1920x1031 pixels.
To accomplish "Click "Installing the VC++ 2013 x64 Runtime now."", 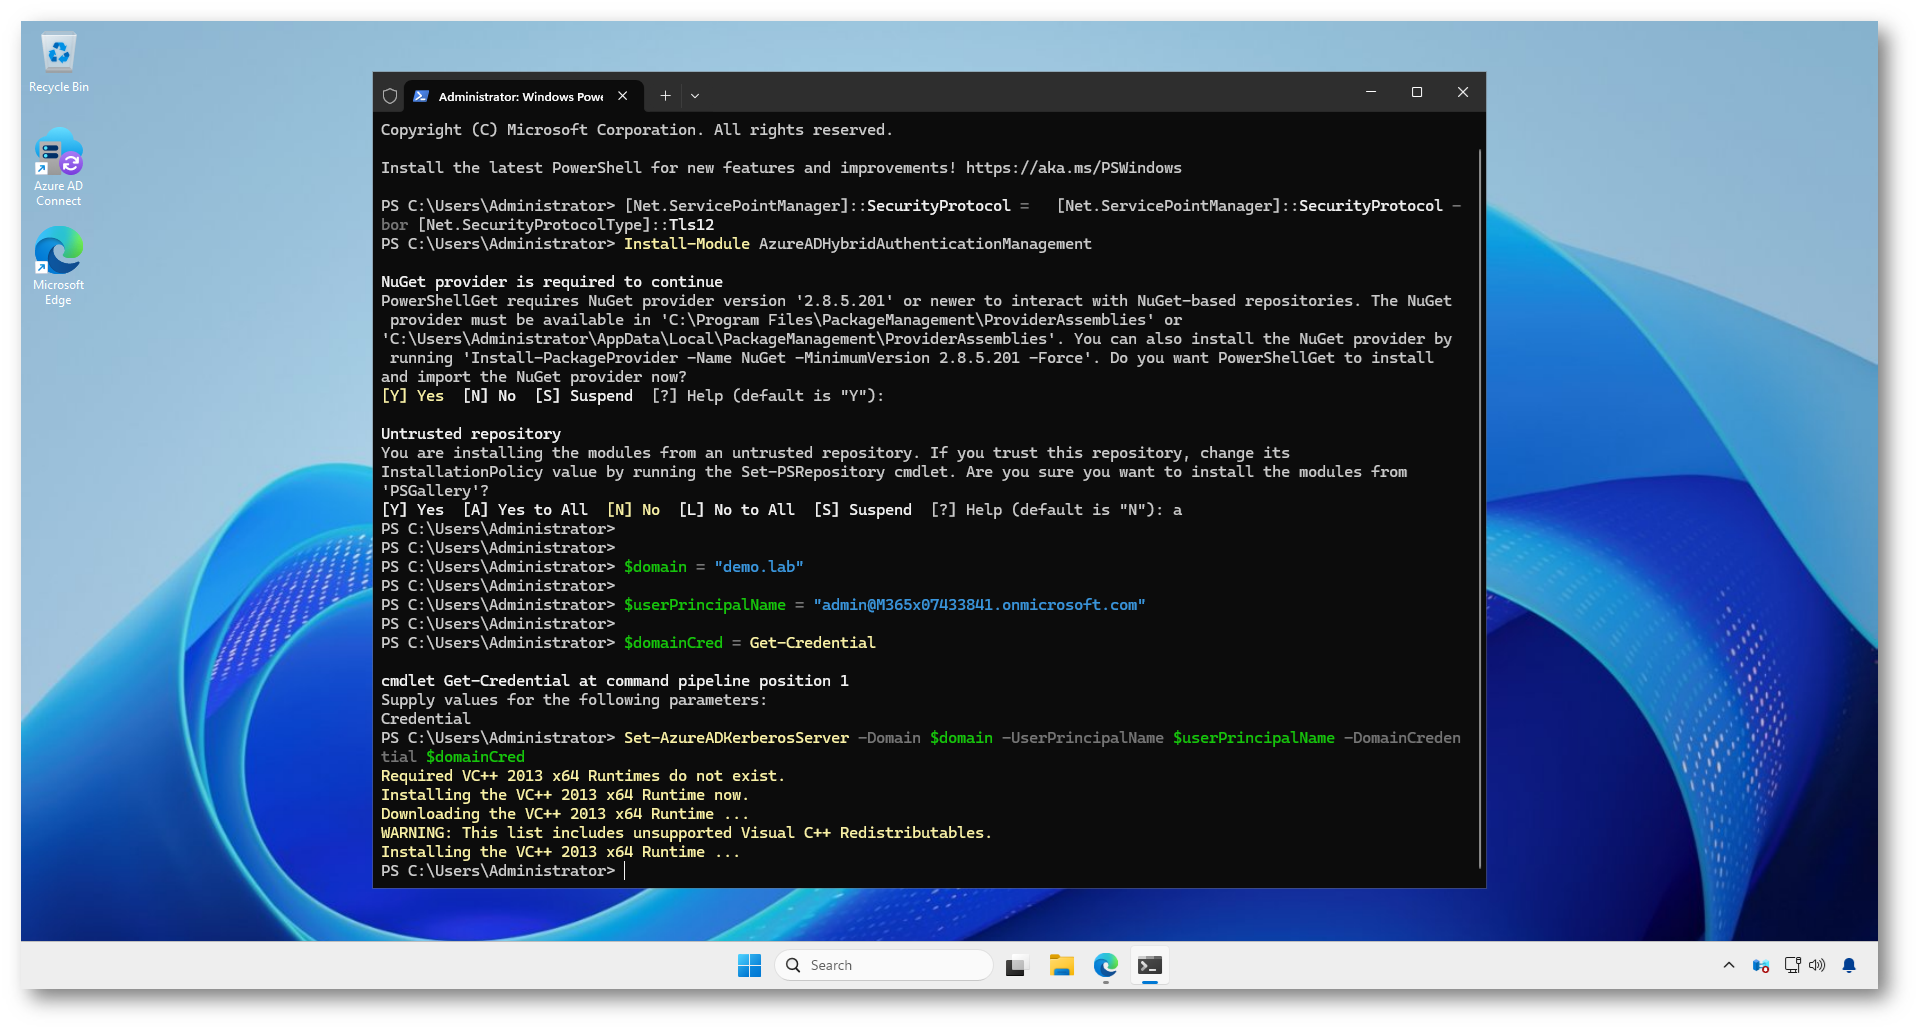I will pos(565,795).
